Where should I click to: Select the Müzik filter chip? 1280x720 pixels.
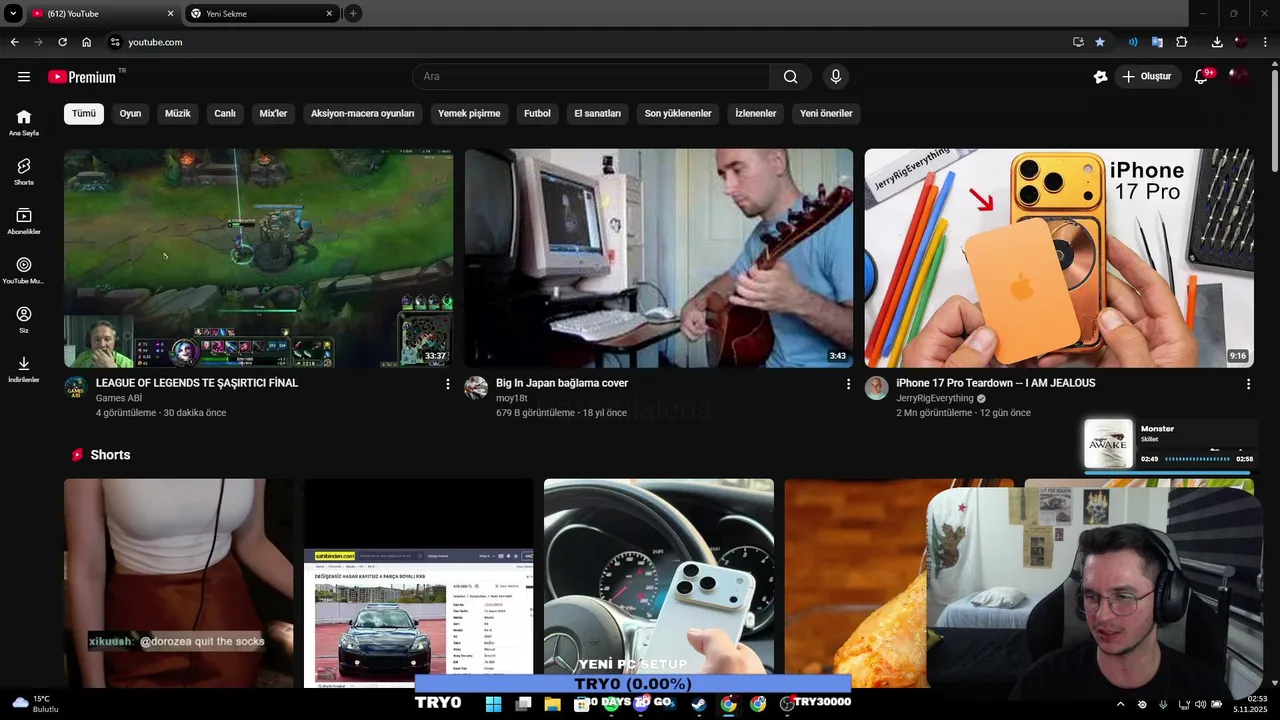click(177, 113)
